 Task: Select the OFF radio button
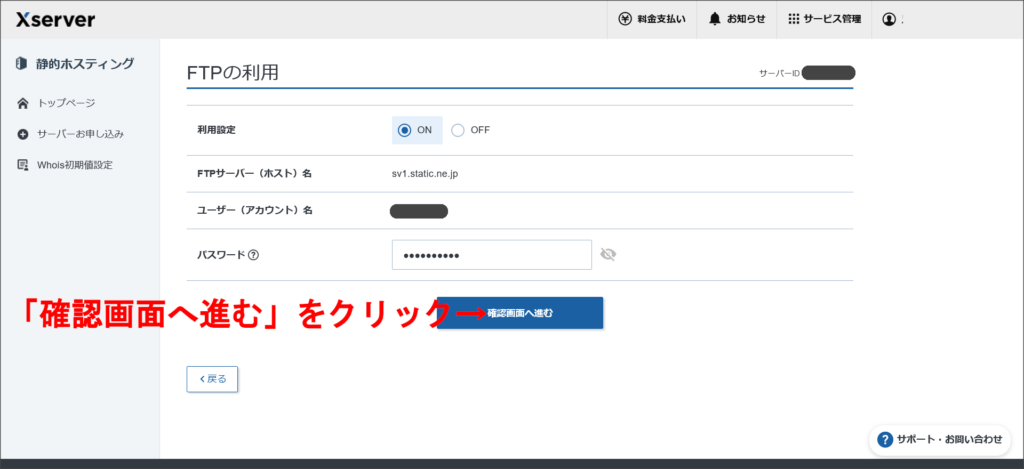click(458, 130)
